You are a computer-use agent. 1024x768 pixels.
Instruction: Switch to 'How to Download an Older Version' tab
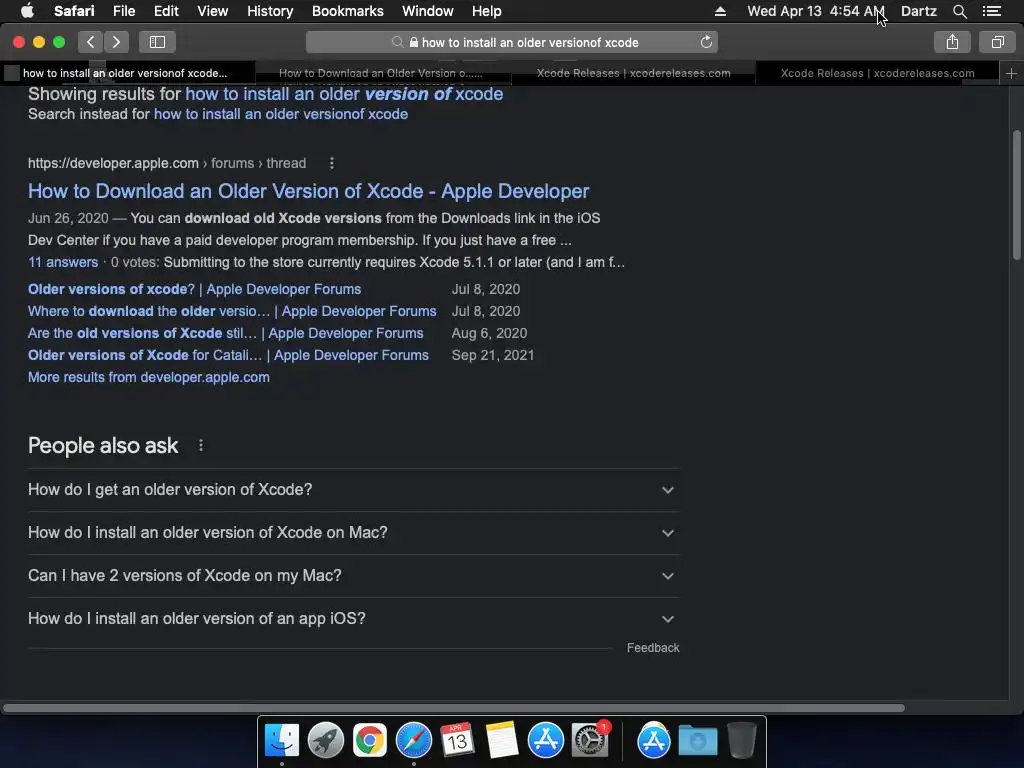[x=383, y=73]
